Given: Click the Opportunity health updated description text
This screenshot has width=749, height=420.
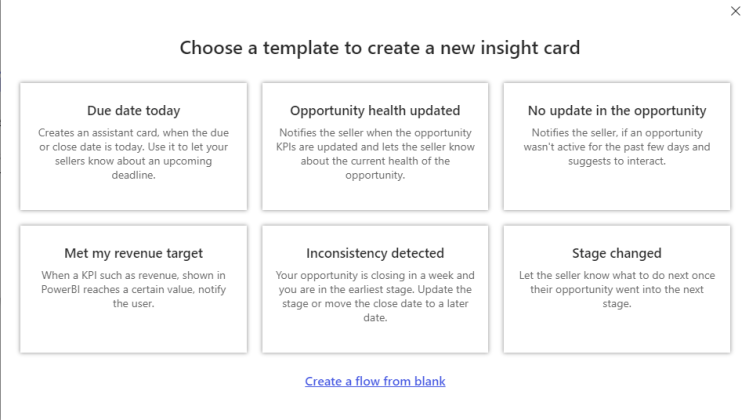Looking at the screenshot, I should (375, 154).
